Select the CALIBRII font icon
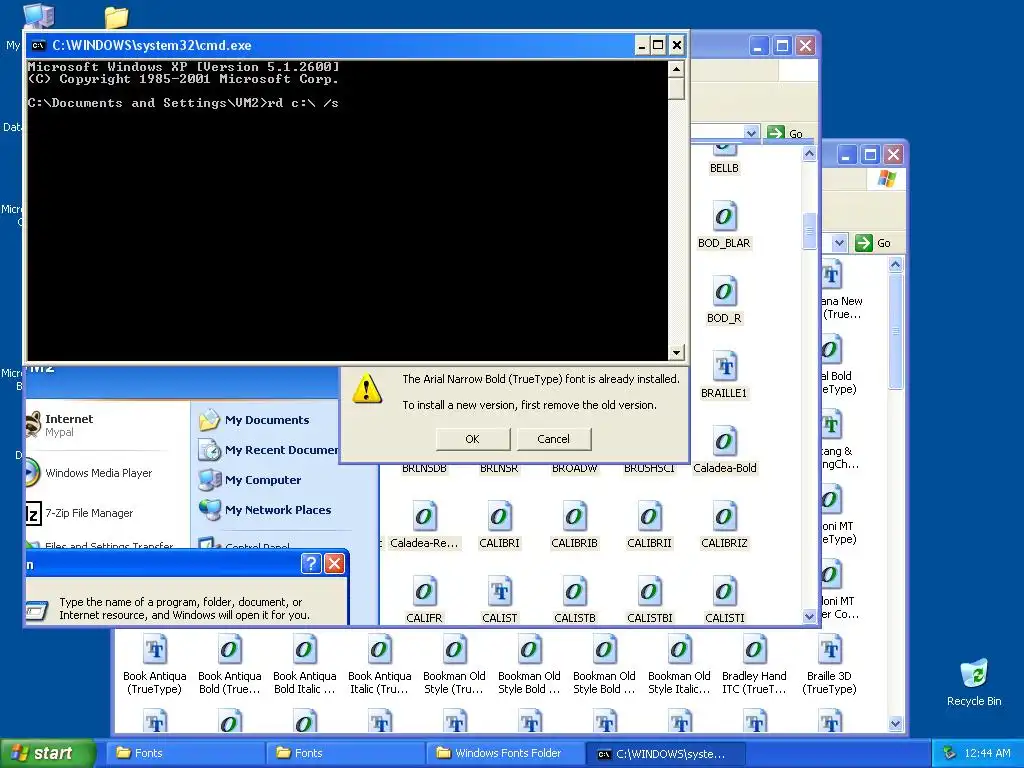The height and width of the screenshot is (768, 1024). pyautogui.click(x=649, y=517)
